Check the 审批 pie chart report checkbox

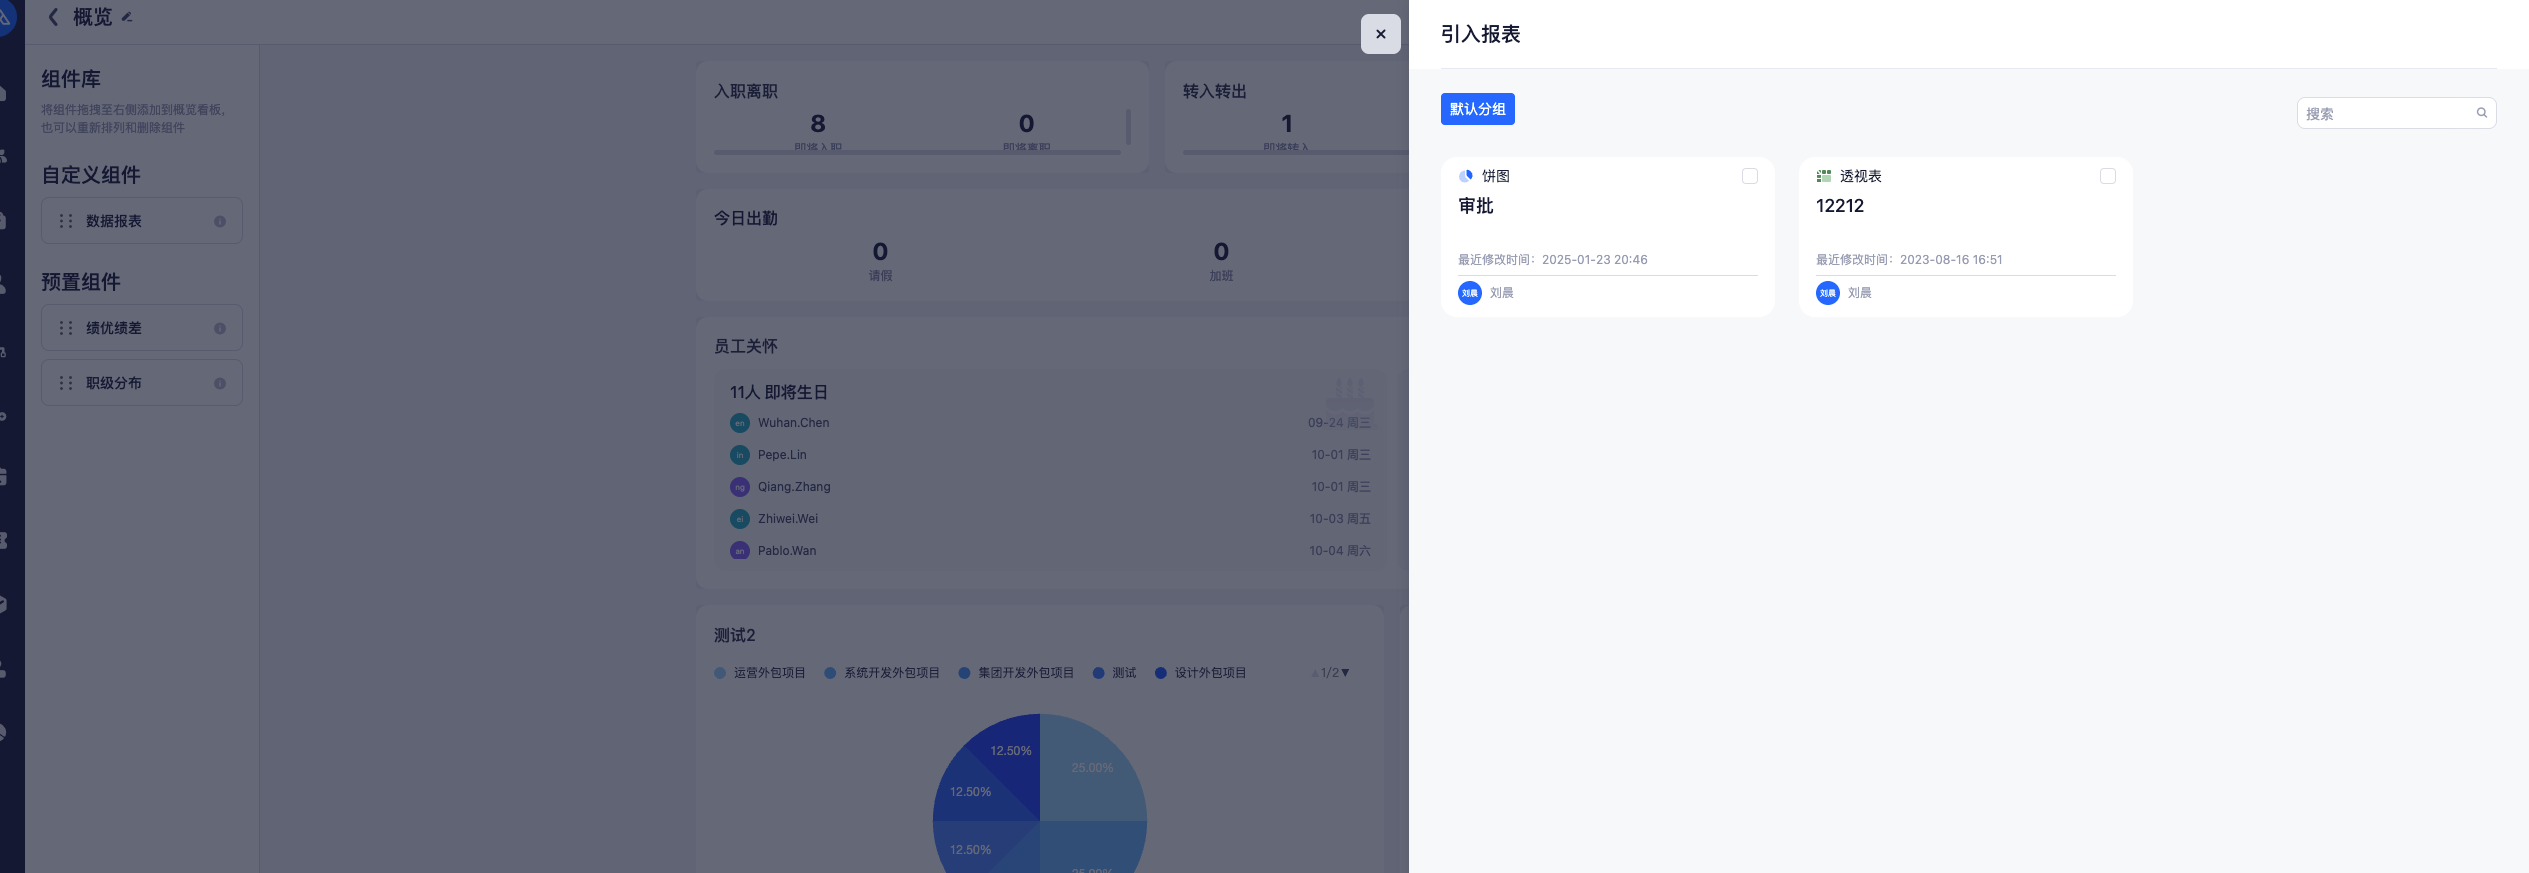[1749, 176]
